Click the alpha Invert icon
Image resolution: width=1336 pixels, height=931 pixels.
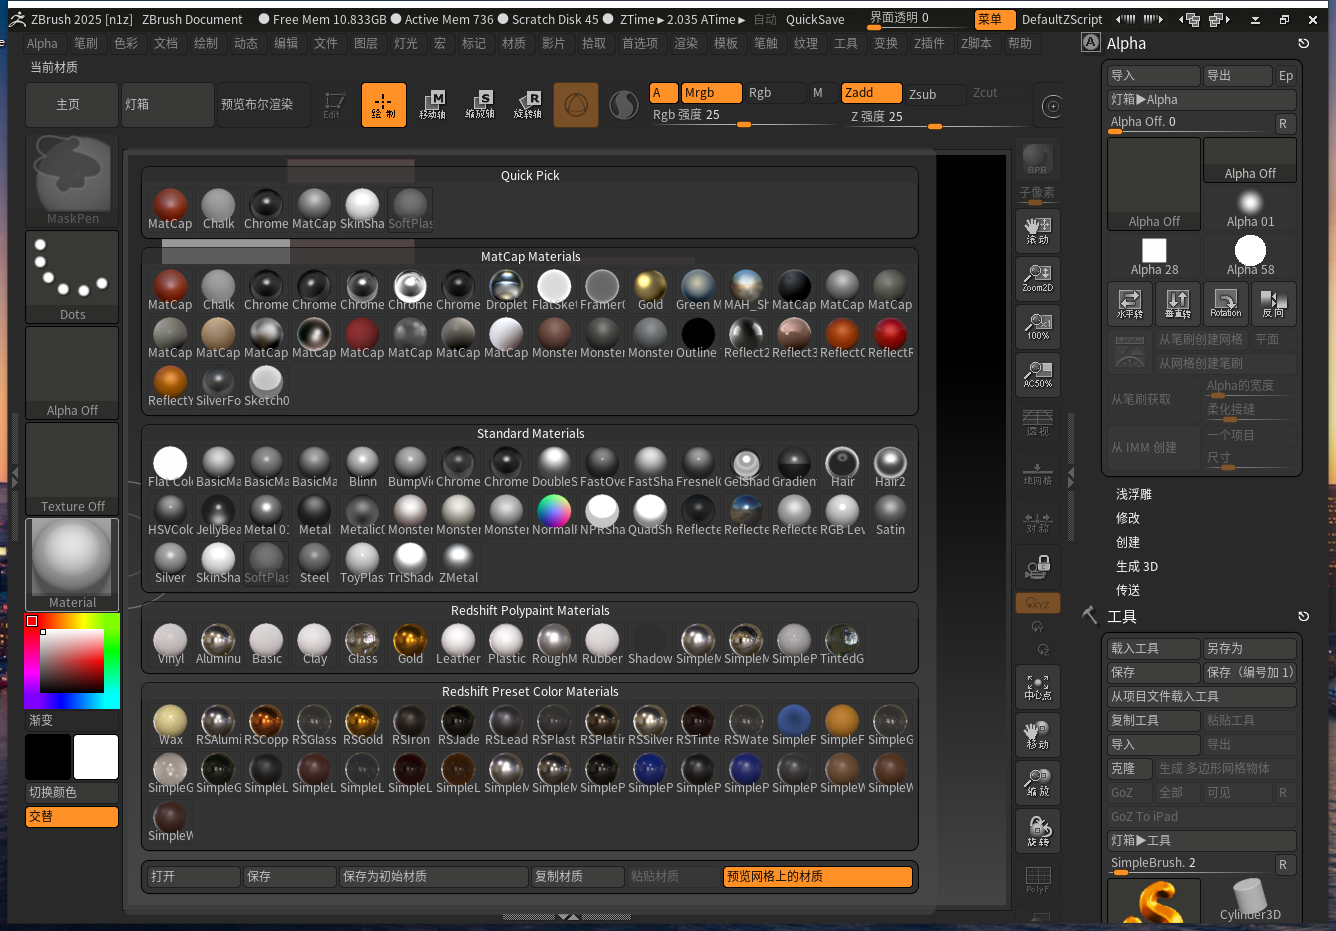click(1274, 304)
